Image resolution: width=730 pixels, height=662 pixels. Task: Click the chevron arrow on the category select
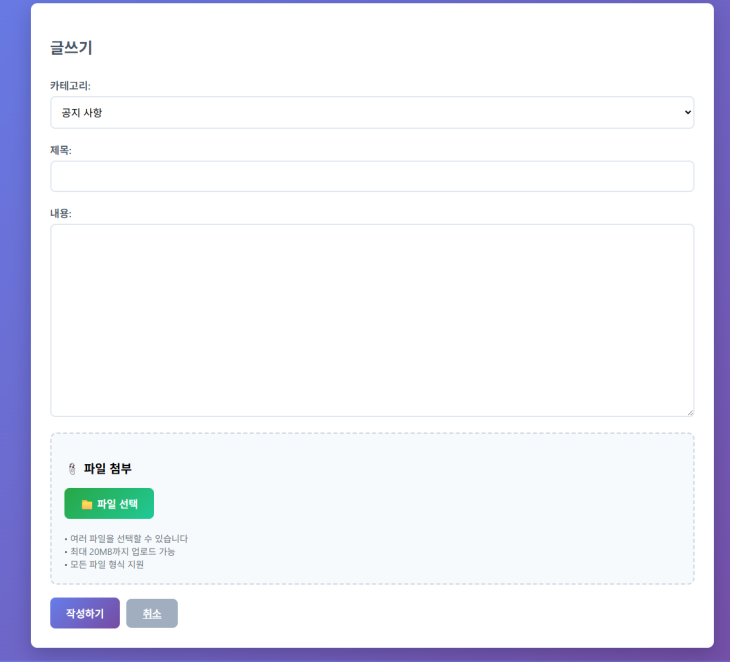click(687, 112)
